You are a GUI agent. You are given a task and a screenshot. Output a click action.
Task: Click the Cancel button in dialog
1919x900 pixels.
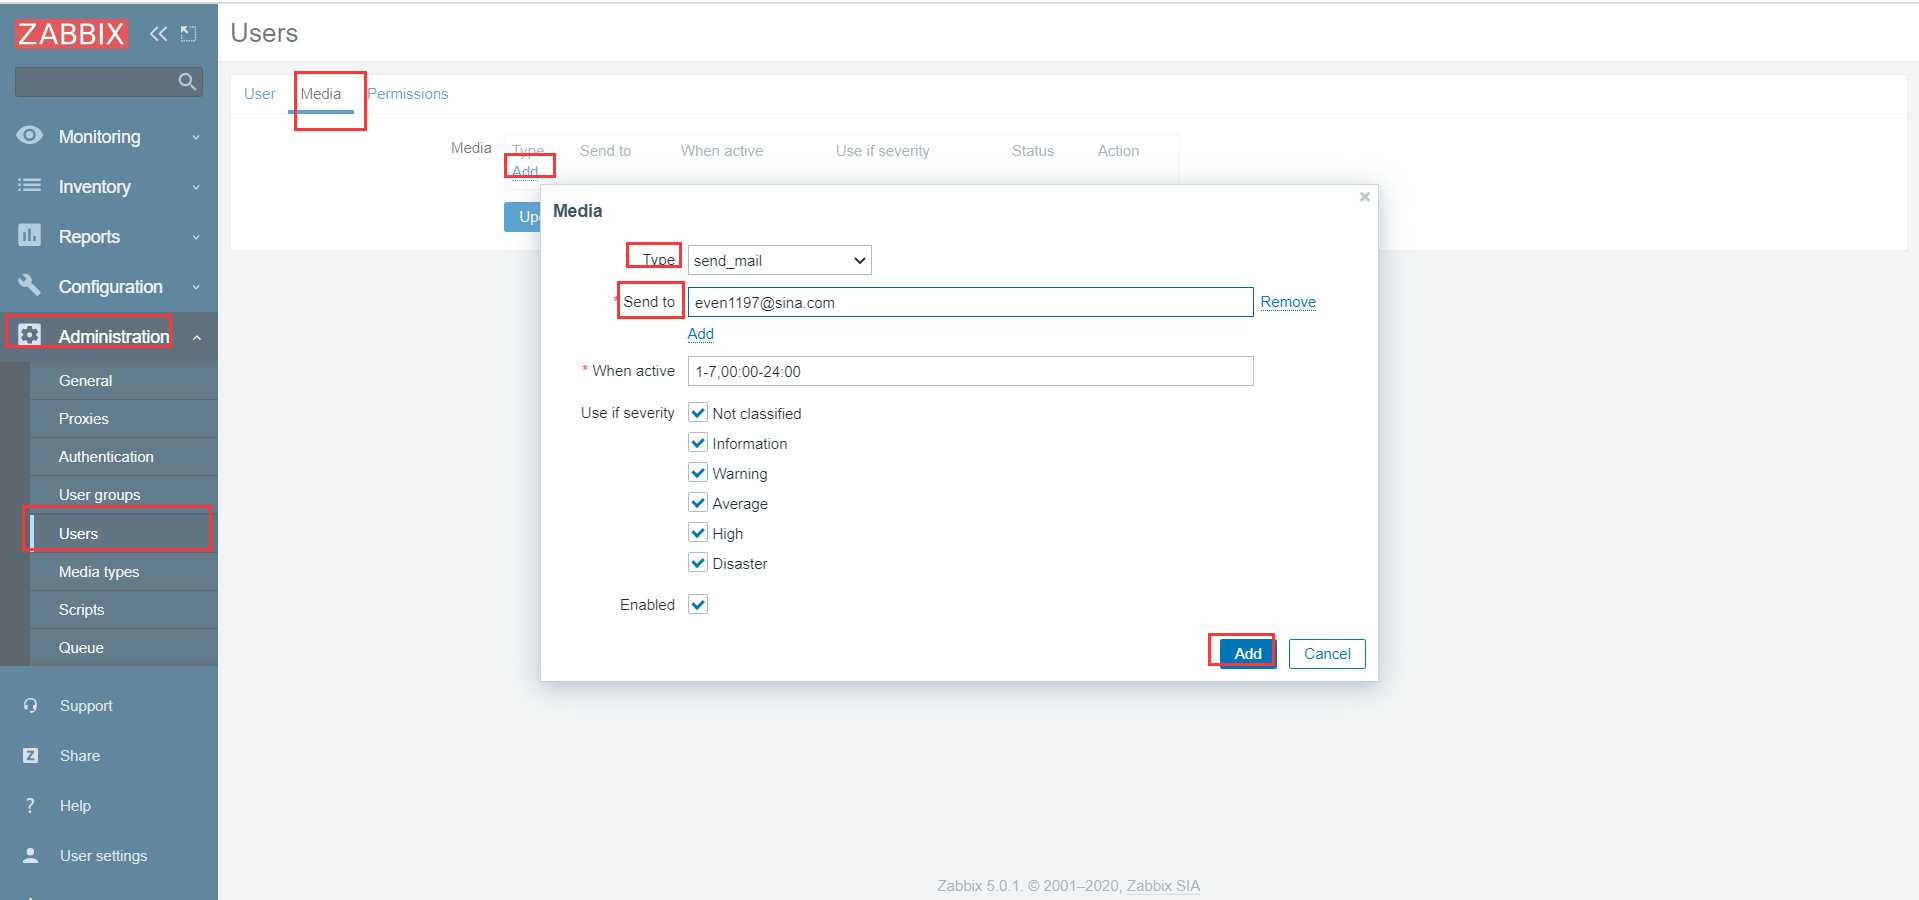(1327, 653)
